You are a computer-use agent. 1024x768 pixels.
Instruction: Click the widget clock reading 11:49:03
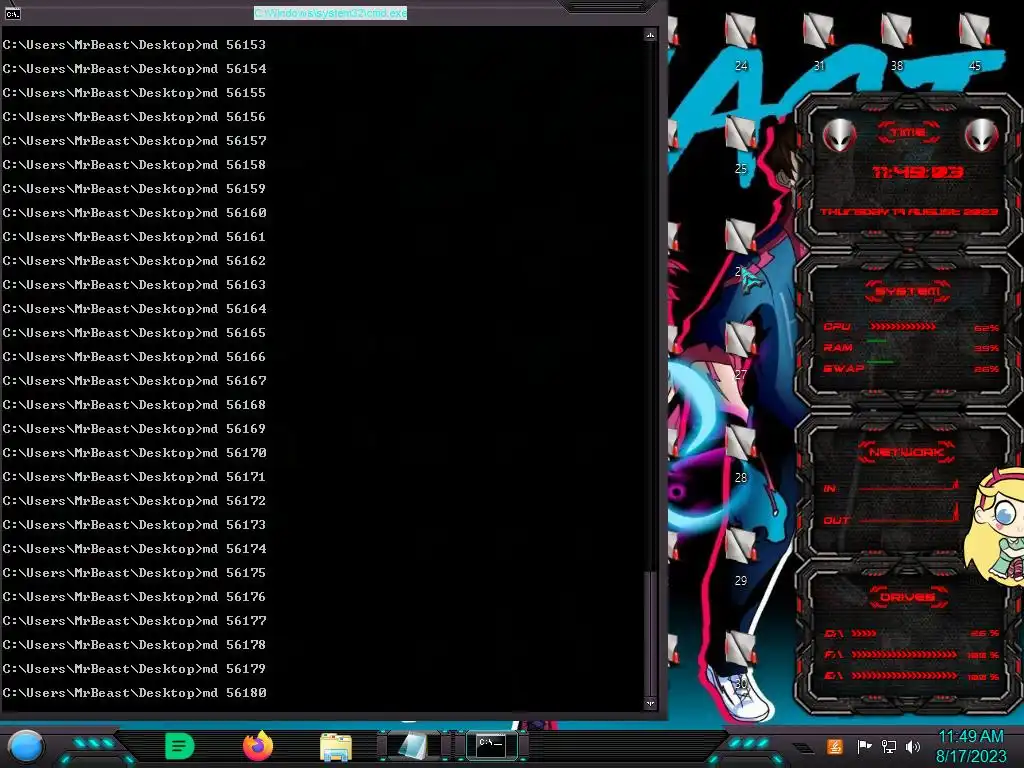[x=918, y=172]
